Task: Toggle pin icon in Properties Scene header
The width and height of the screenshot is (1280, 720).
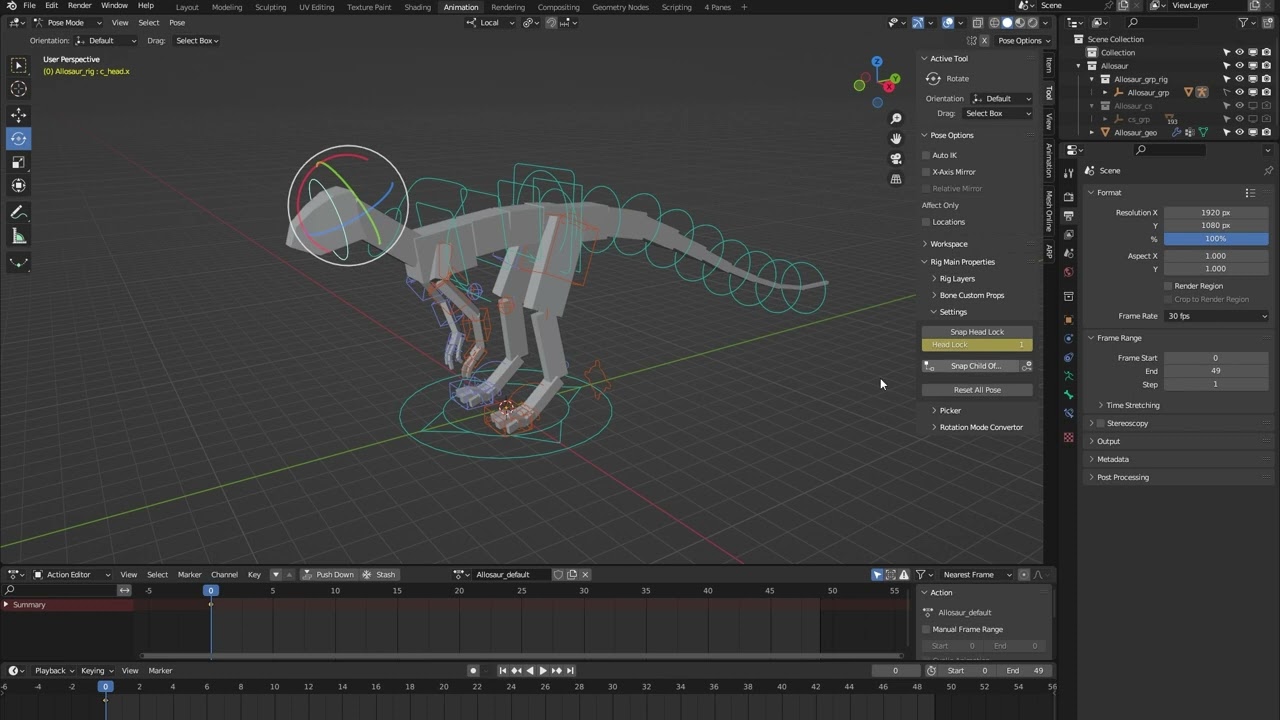Action: pyautogui.click(x=1268, y=170)
